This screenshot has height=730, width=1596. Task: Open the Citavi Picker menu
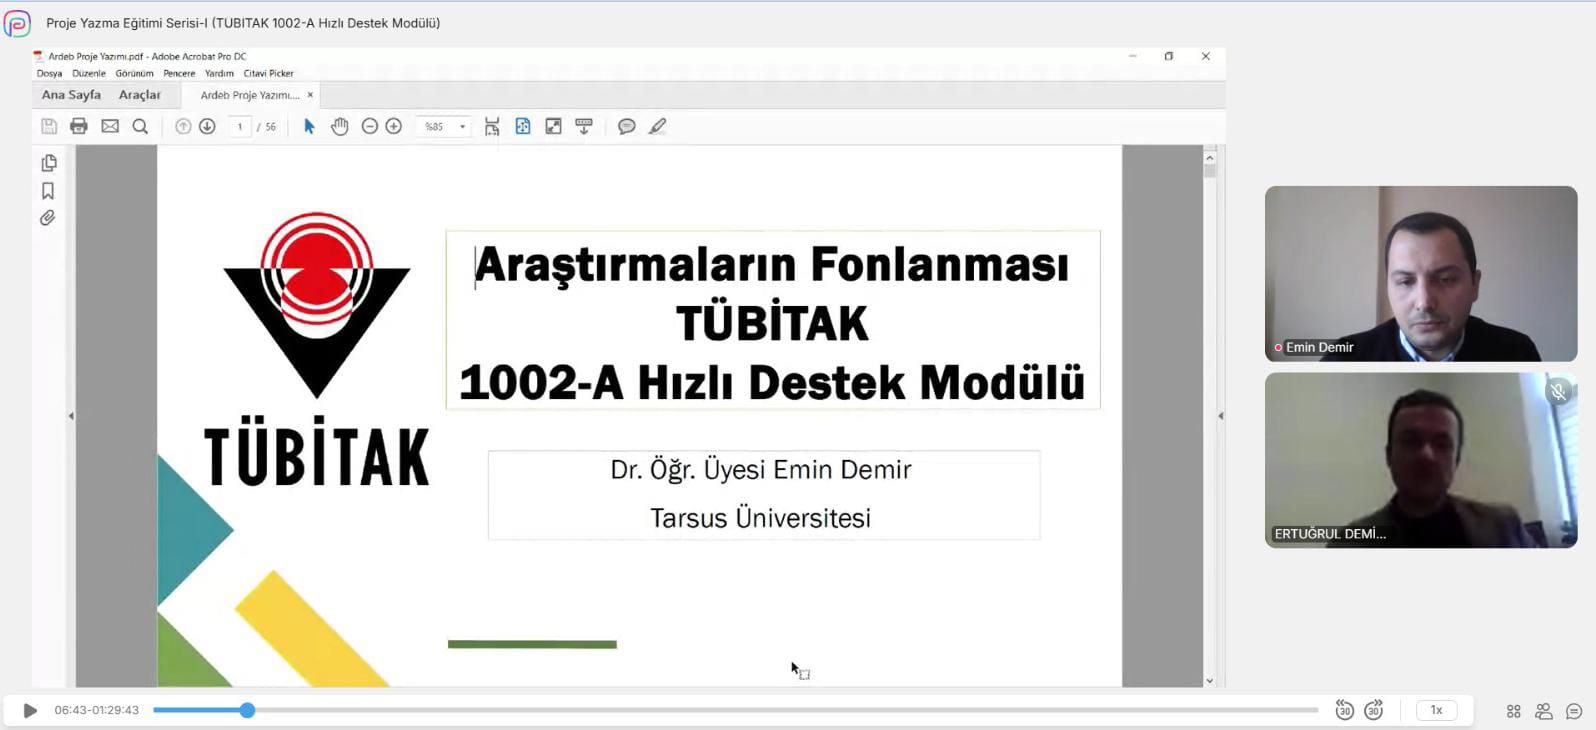point(268,73)
